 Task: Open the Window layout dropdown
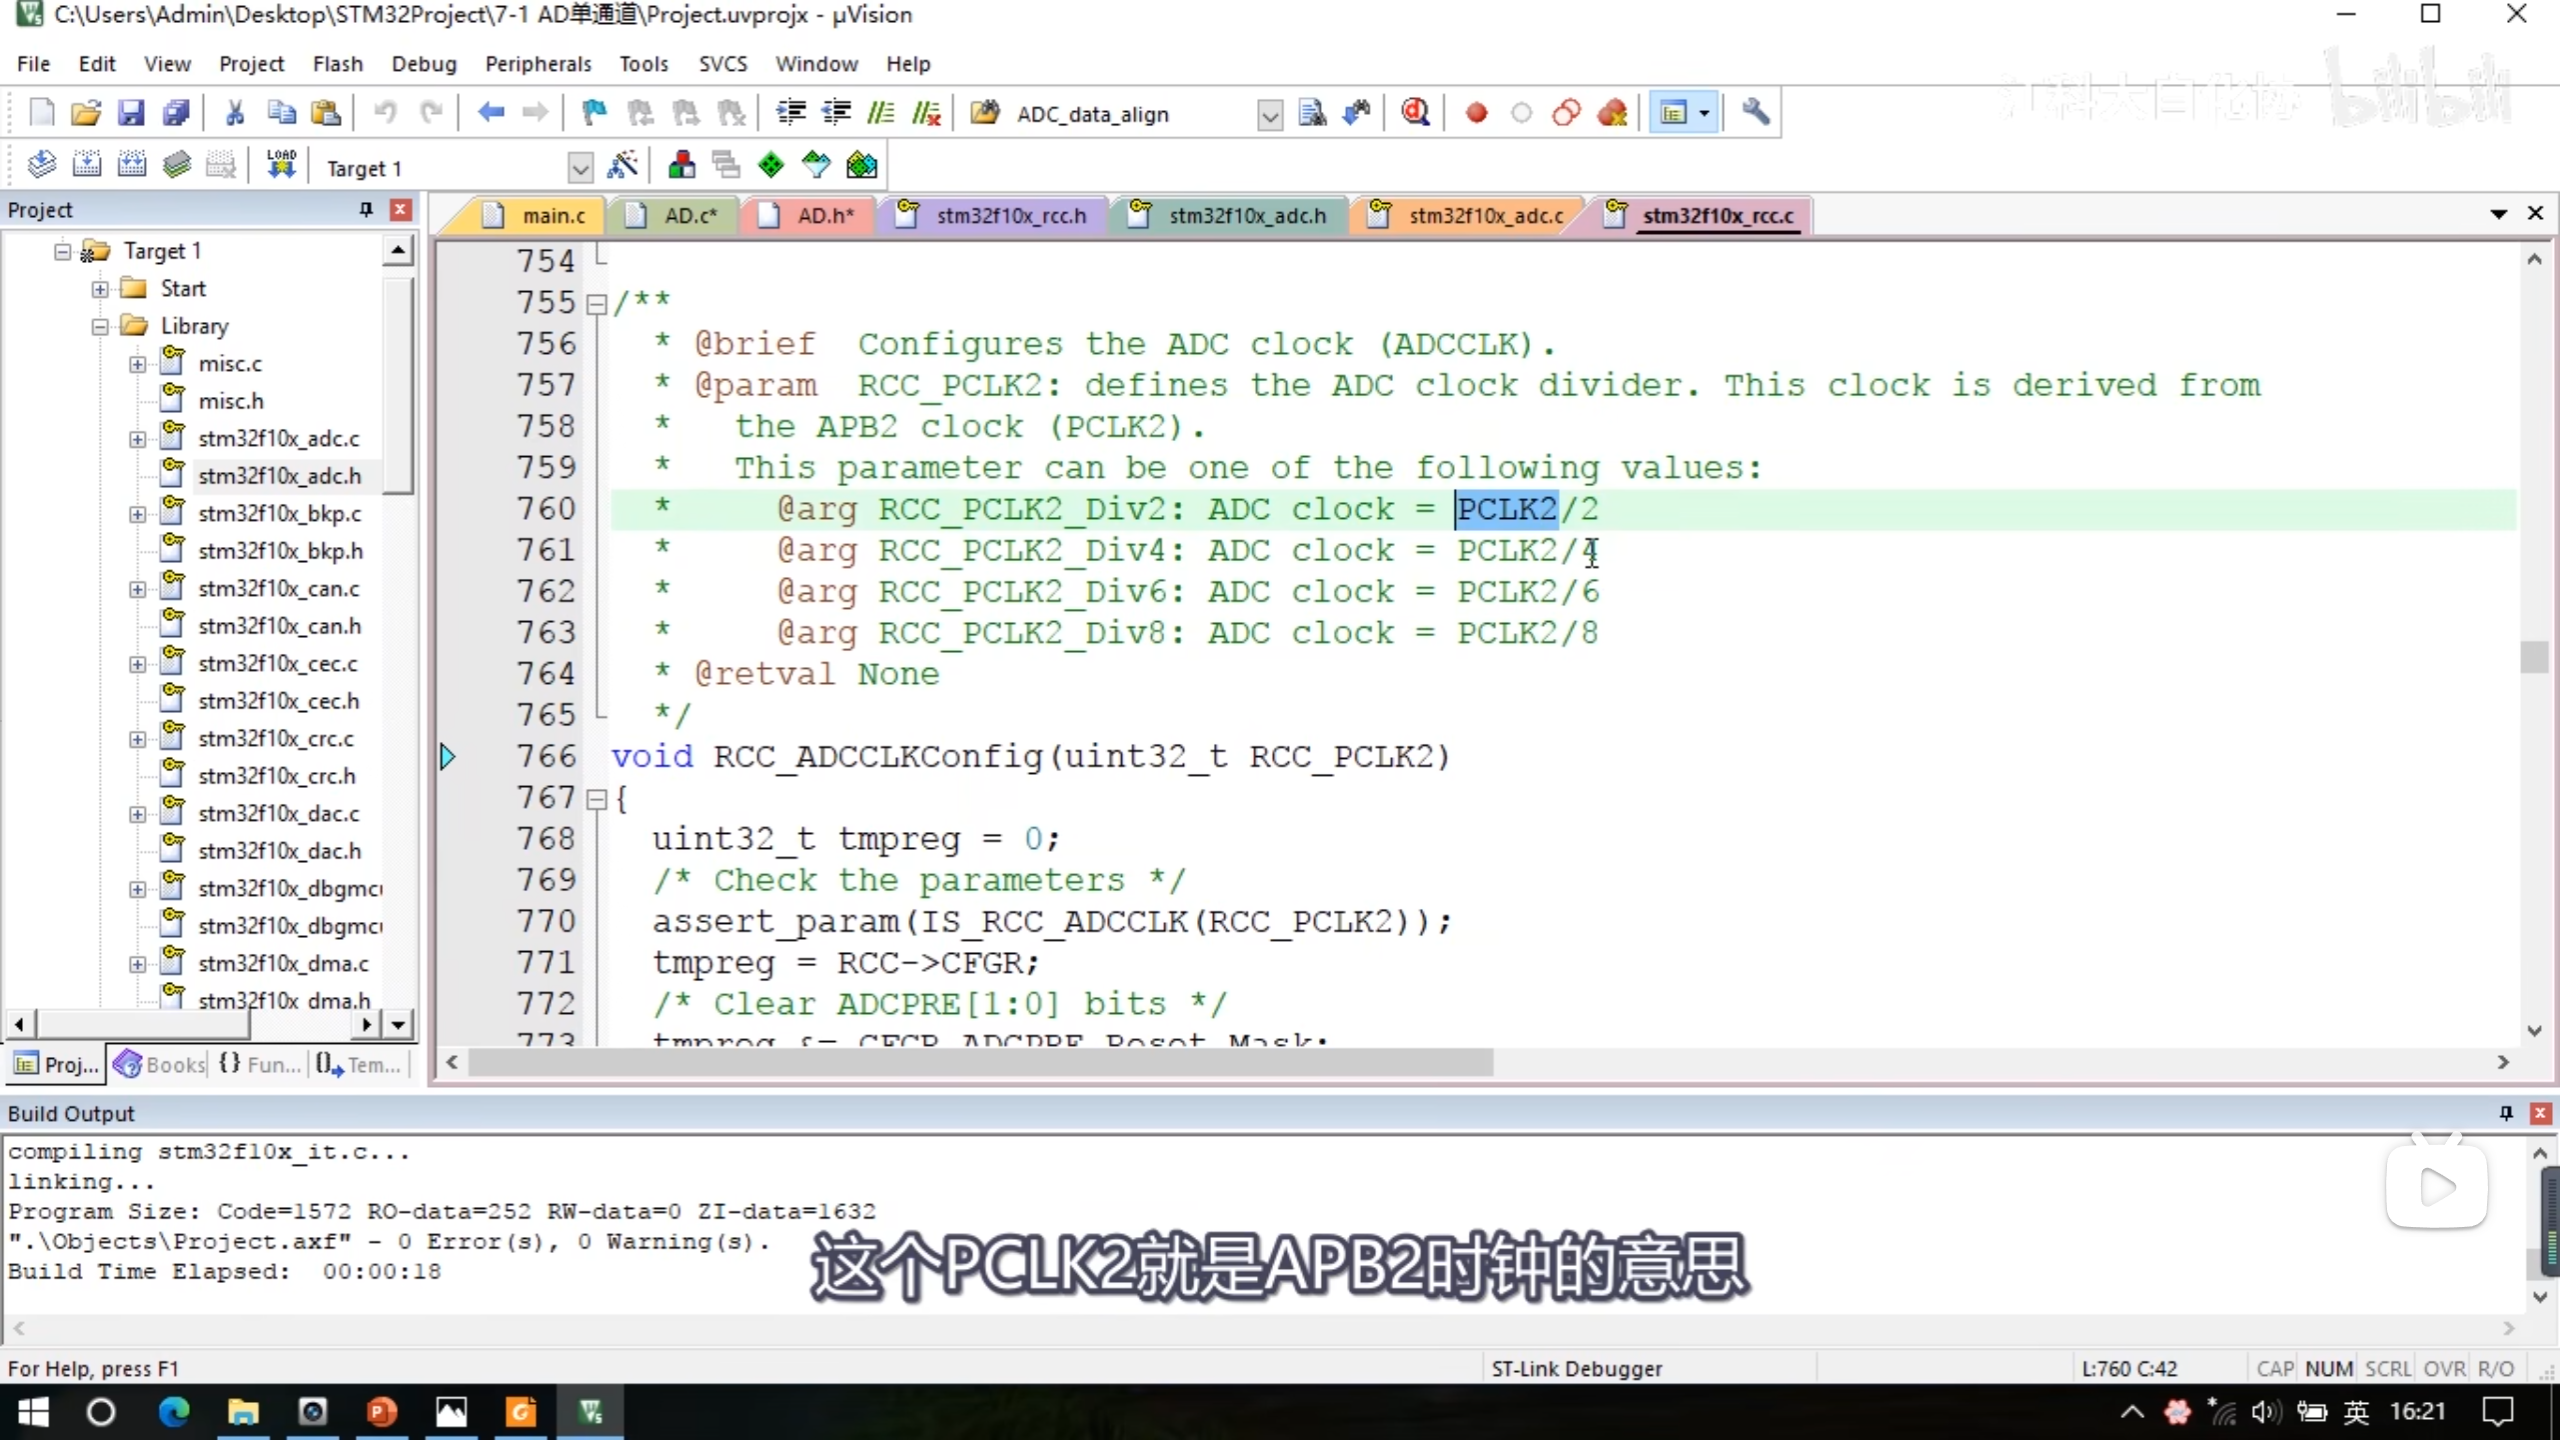coord(1704,113)
